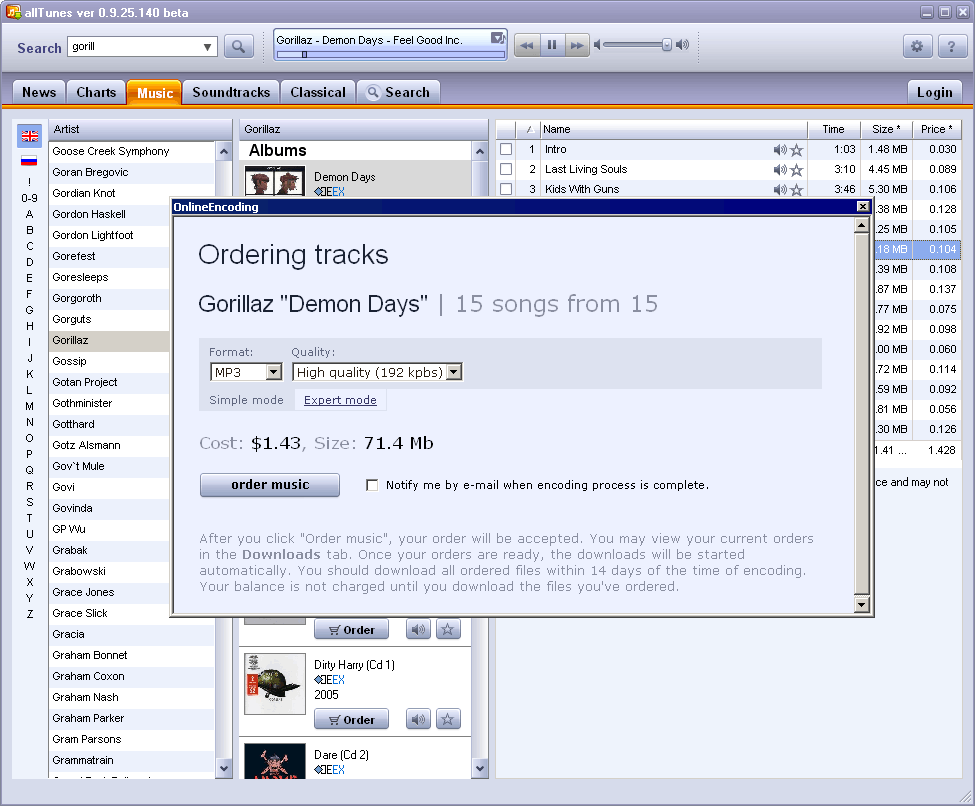The width and height of the screenshot is (975, 806).
Task: Preview Kids With Guns speaker icon
Action: [780, 190]
